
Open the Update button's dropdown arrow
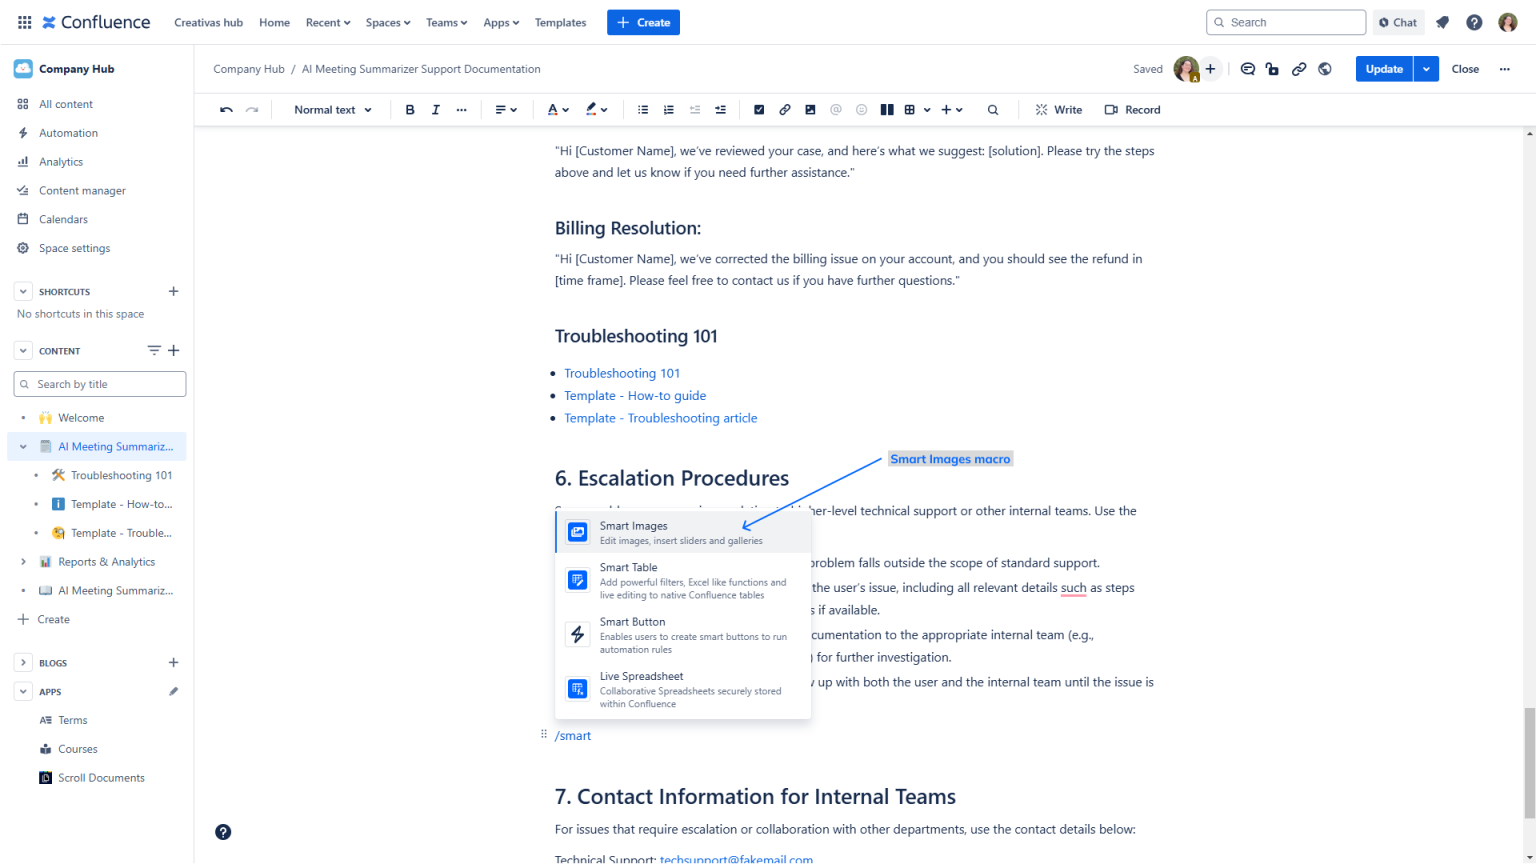(x=1426, y=68)
